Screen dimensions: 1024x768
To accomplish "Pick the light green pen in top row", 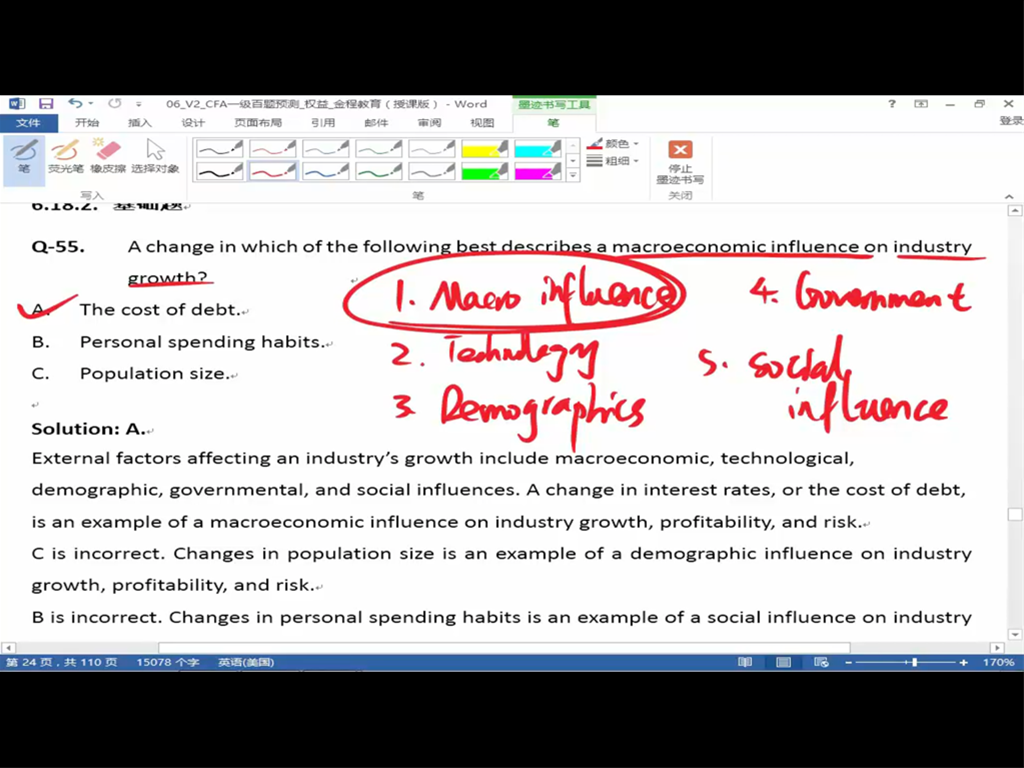I will pos(379,149).
